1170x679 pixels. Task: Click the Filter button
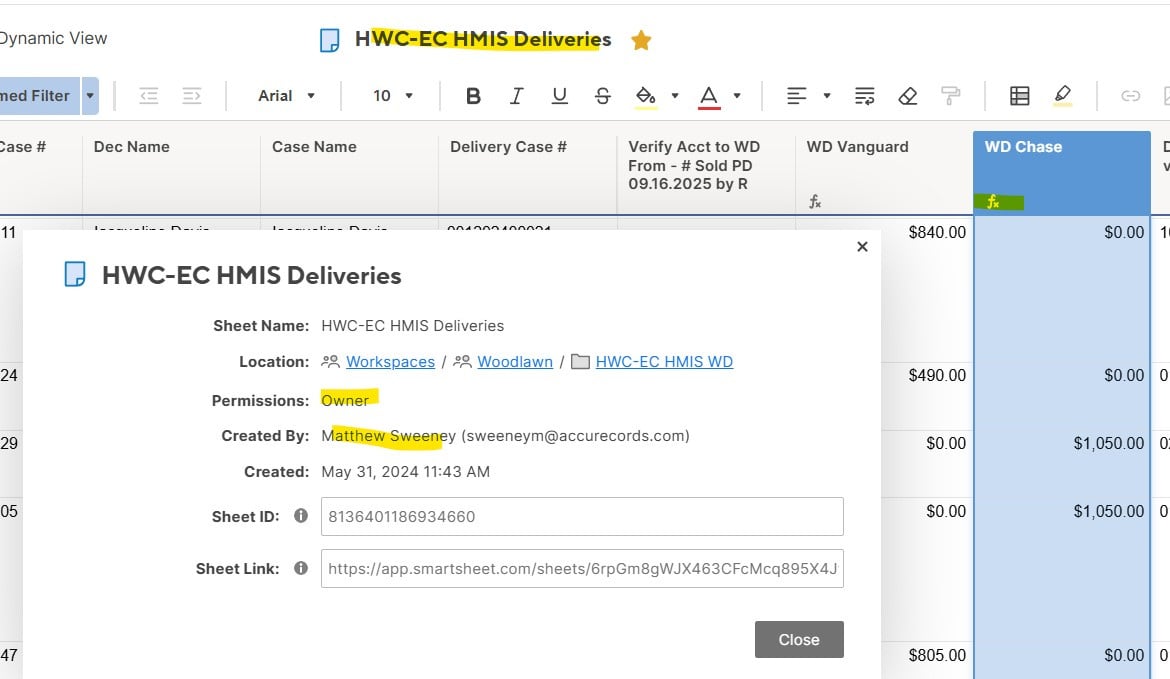click(39, 96)
